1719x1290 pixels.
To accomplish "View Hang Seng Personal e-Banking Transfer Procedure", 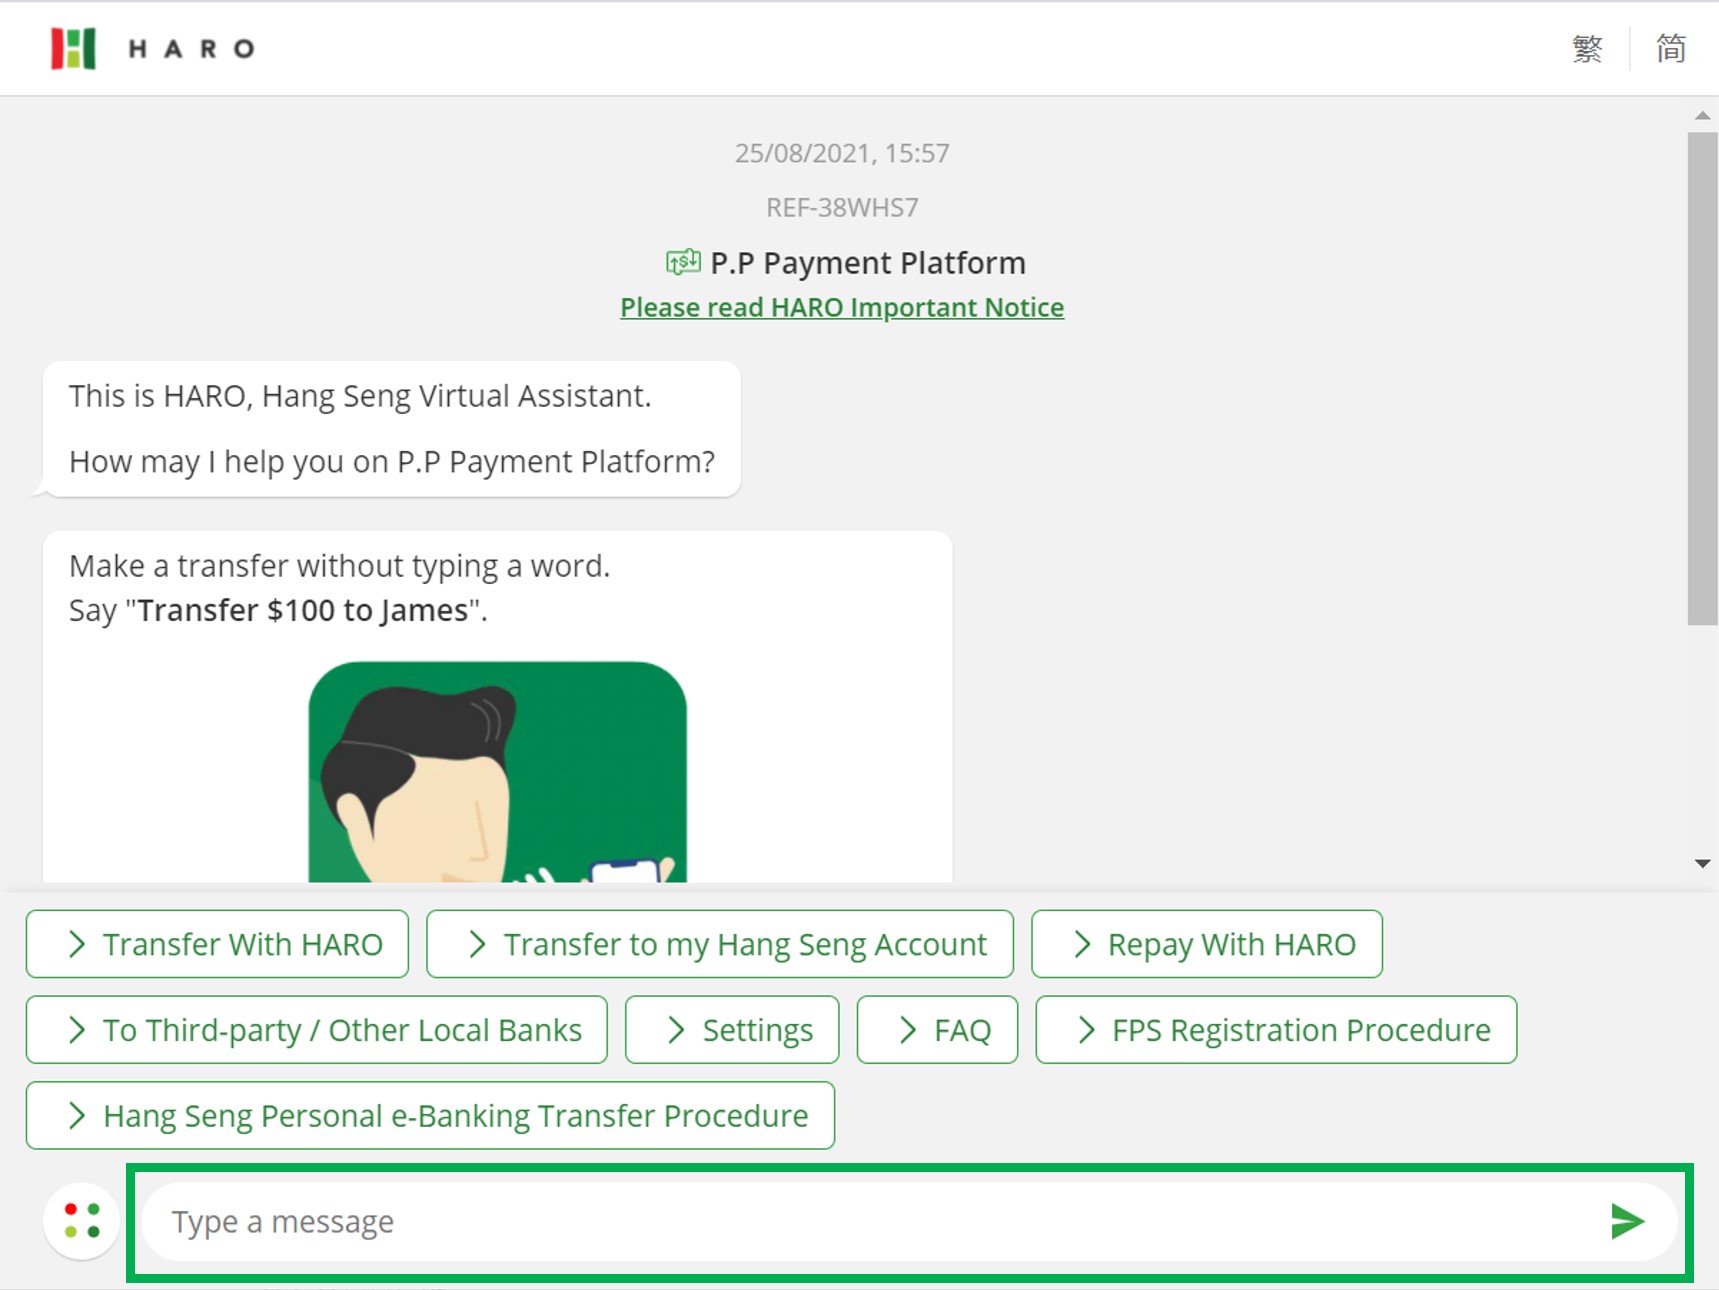I will click(x=430, y=1116).
